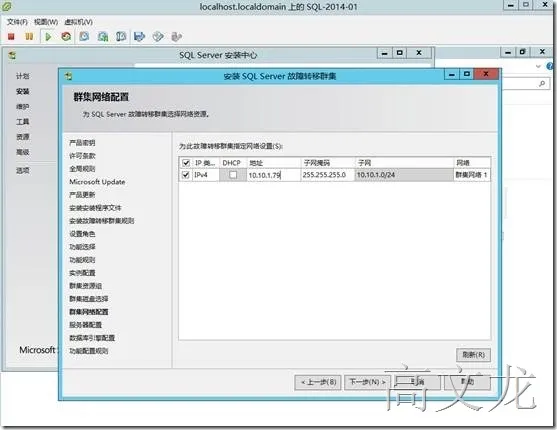Click the floppy drive connect icon
The height and width of the screenshot is (430, 557).
pos(139,37)
